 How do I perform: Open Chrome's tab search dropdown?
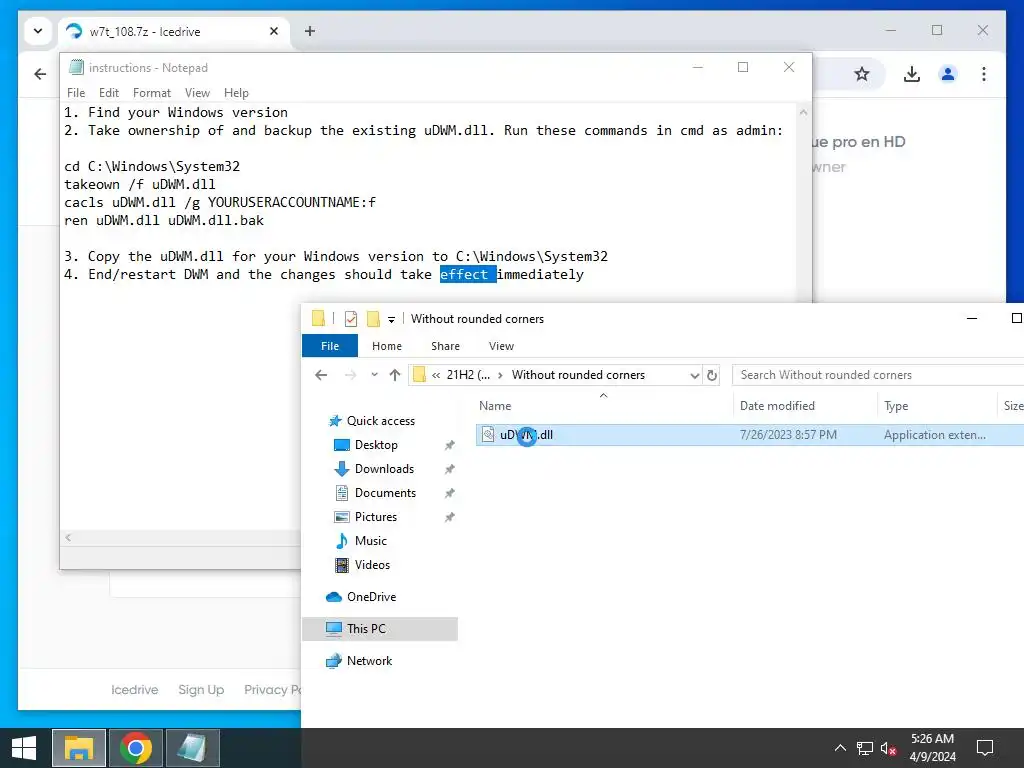tap(38, 31)
